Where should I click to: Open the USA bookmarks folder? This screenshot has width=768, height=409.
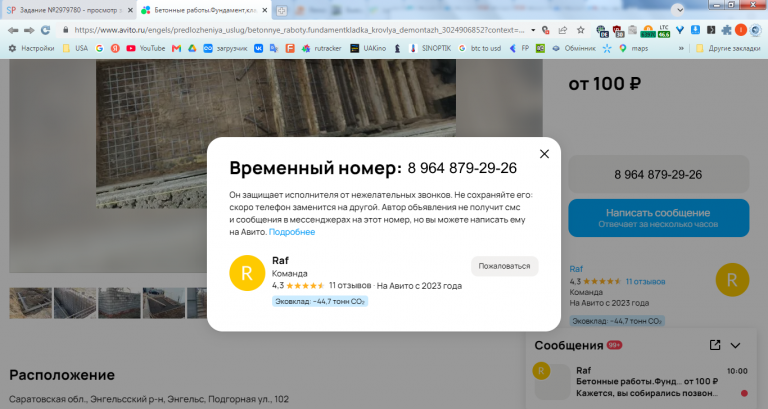click(x=75, y=48)
